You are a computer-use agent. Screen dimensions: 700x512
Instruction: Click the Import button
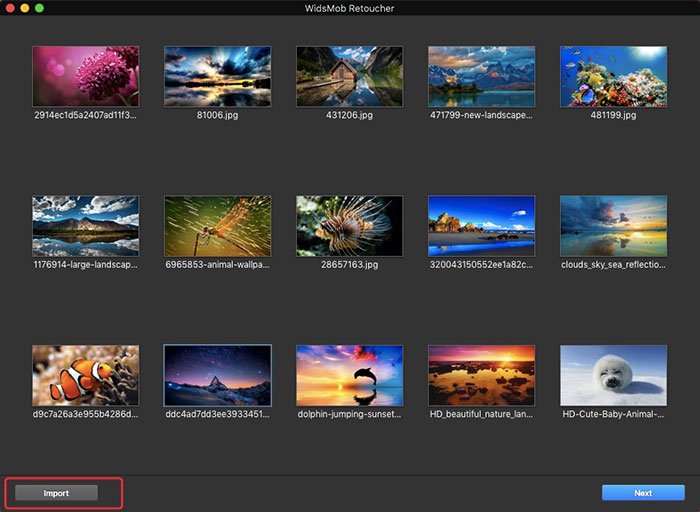(x=56, y=493)
